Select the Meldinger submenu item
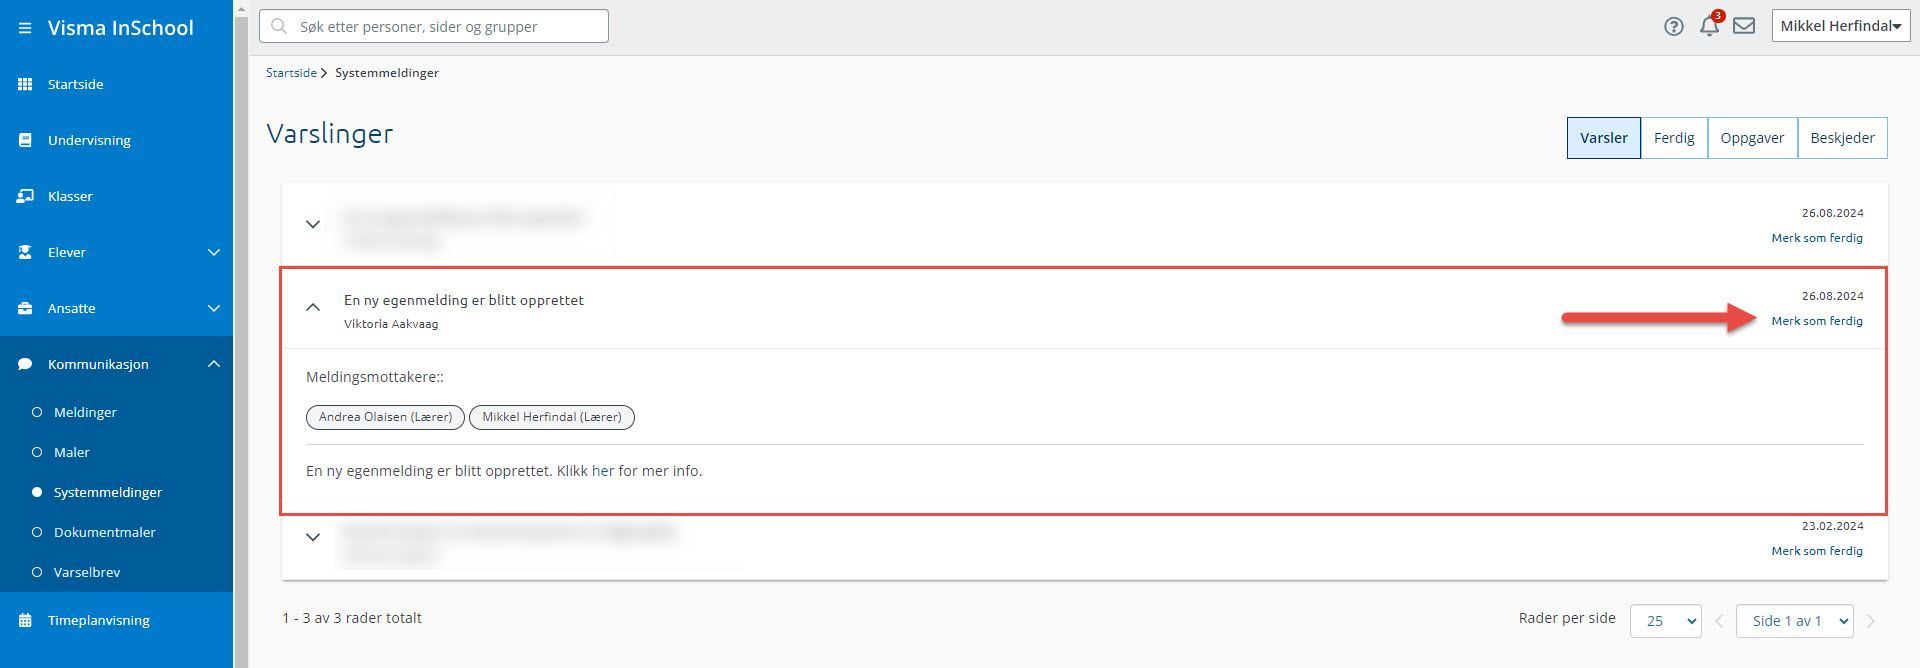 pyautogui.click(x=85, y=412)
